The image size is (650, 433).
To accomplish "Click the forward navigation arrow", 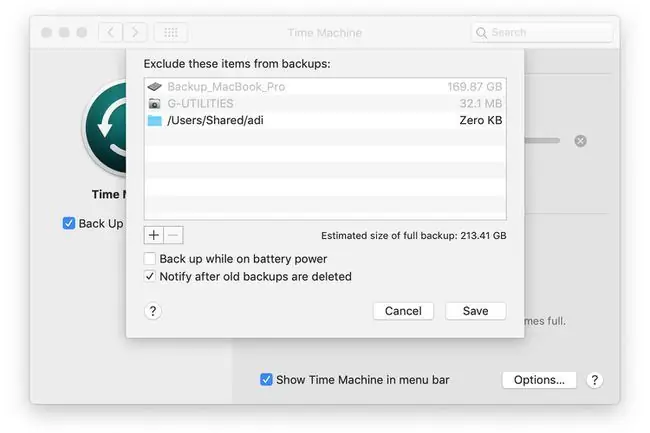I will pos(135,32).
